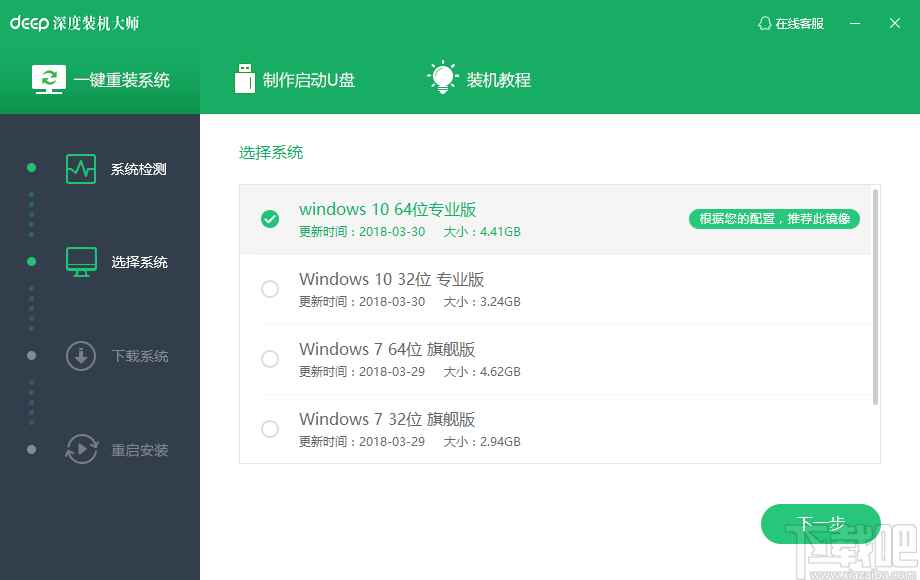Click the 系统检测 heartbeat monitor icon

click(81, 168)
